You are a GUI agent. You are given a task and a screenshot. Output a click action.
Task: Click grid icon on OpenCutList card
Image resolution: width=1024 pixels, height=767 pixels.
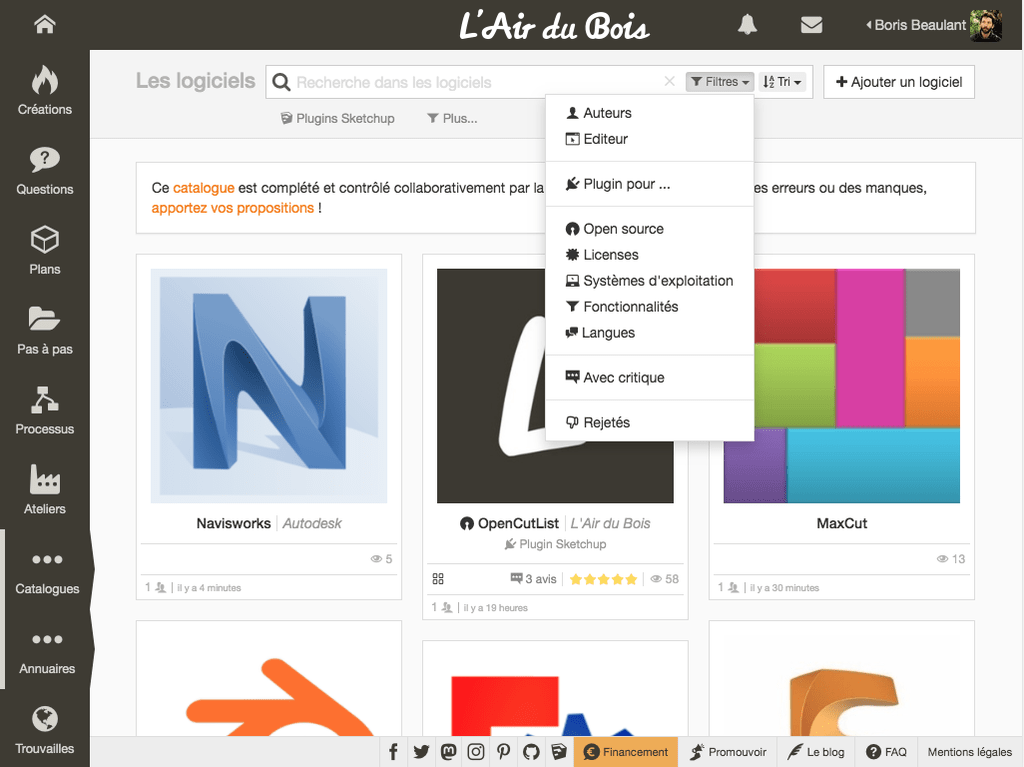tap(438, 579)
